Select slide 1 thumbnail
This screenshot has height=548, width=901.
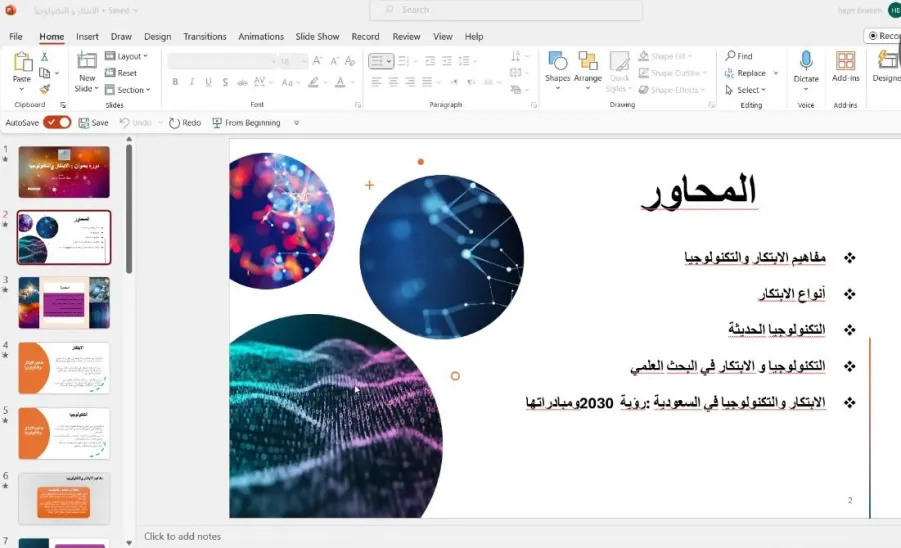click(64, 172)
